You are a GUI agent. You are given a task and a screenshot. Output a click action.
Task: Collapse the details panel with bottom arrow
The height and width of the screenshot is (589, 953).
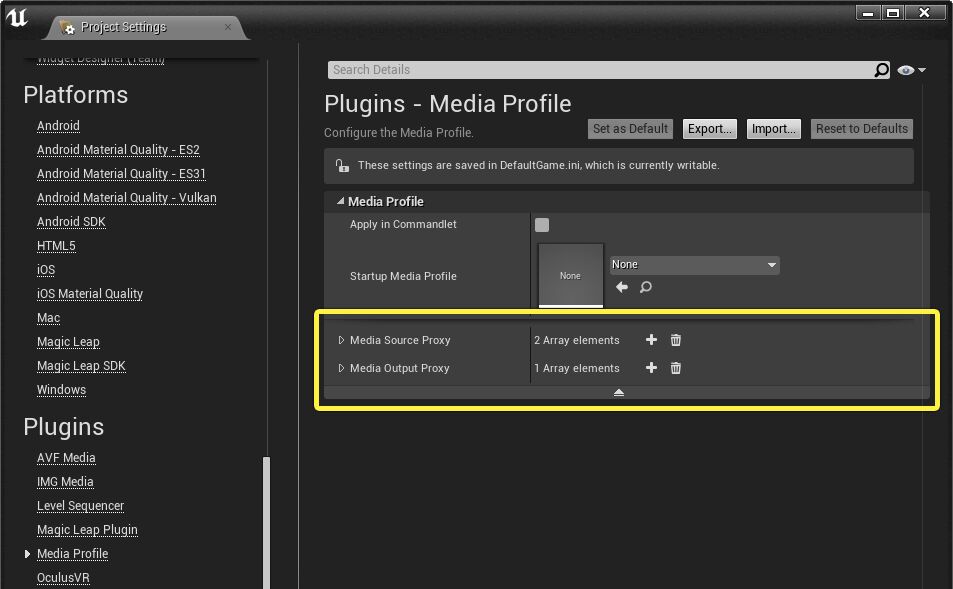click(x=618, y=392)
